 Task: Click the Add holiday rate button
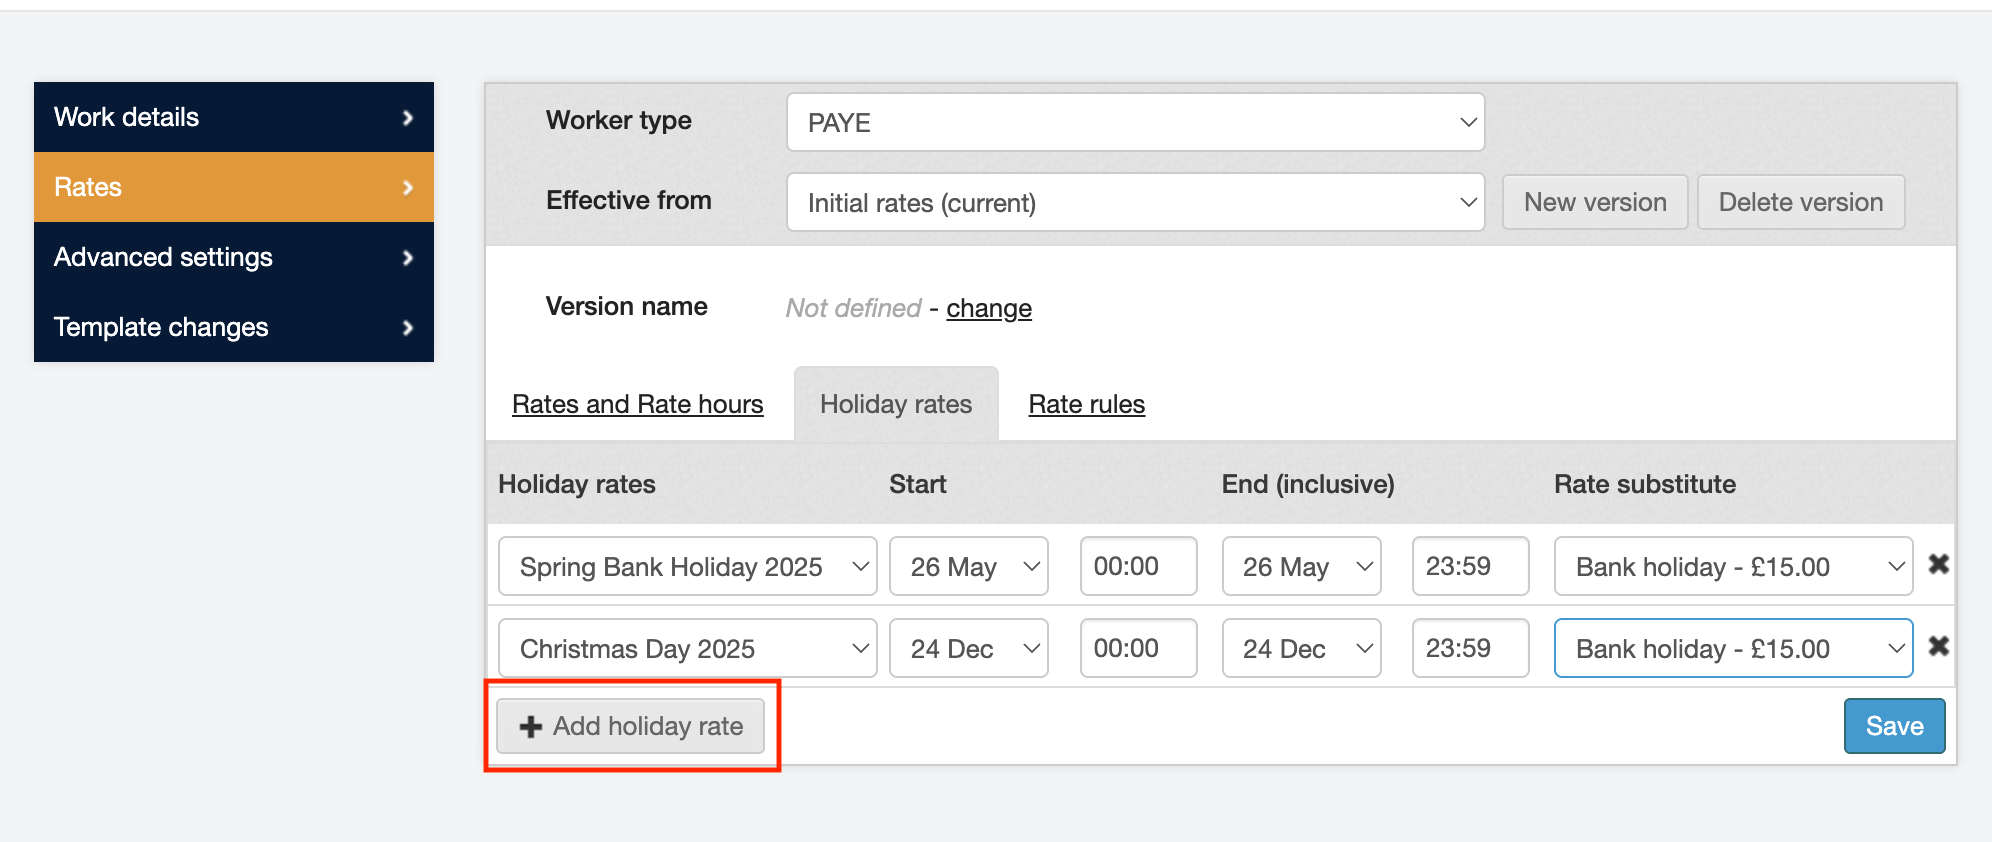click(x=631, y=726)
